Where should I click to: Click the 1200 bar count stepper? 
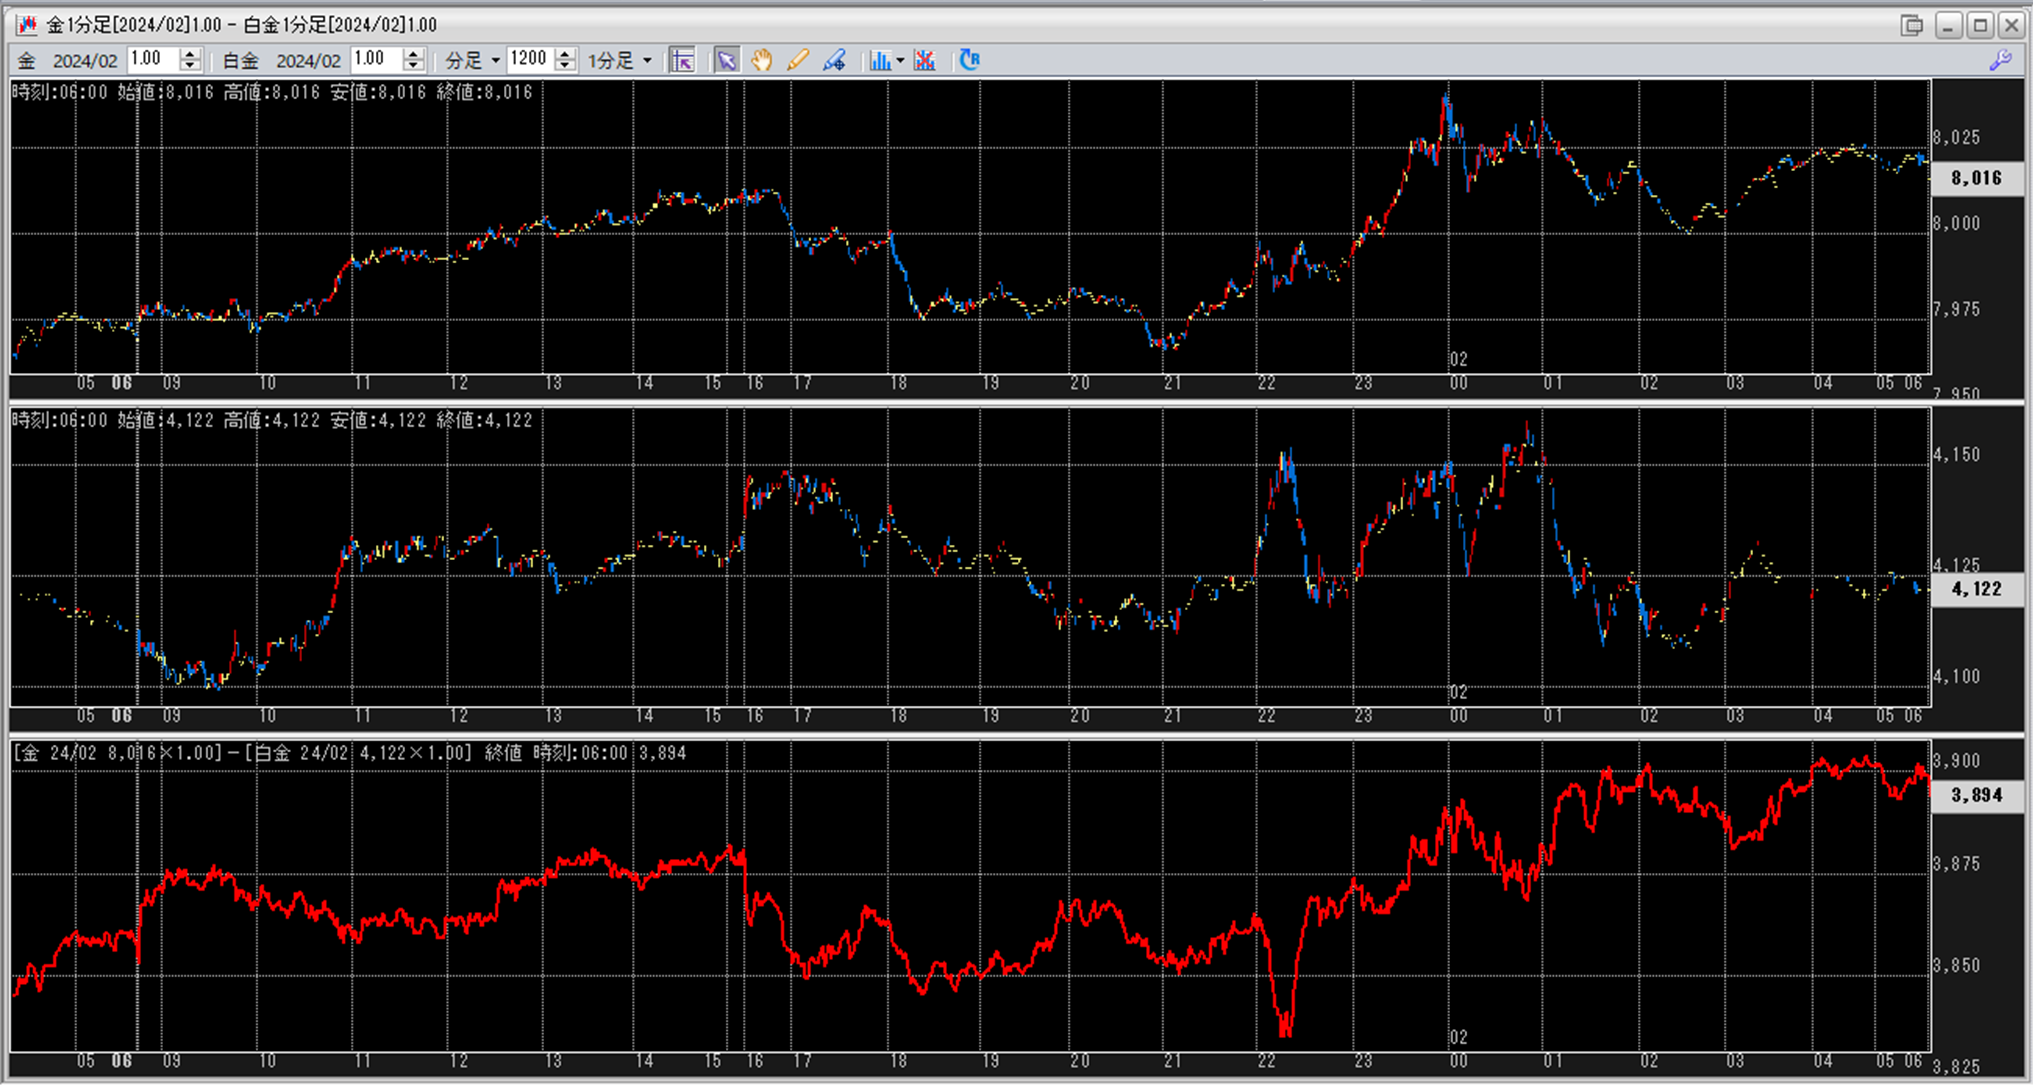565,60
